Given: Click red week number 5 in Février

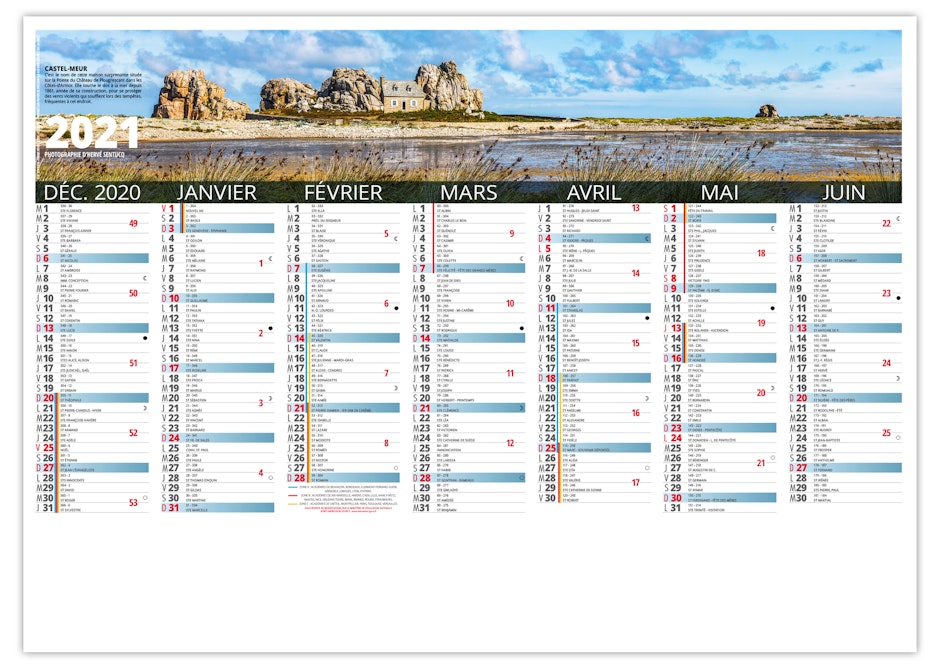Looking at the screenshot, I should coord(386,233).
